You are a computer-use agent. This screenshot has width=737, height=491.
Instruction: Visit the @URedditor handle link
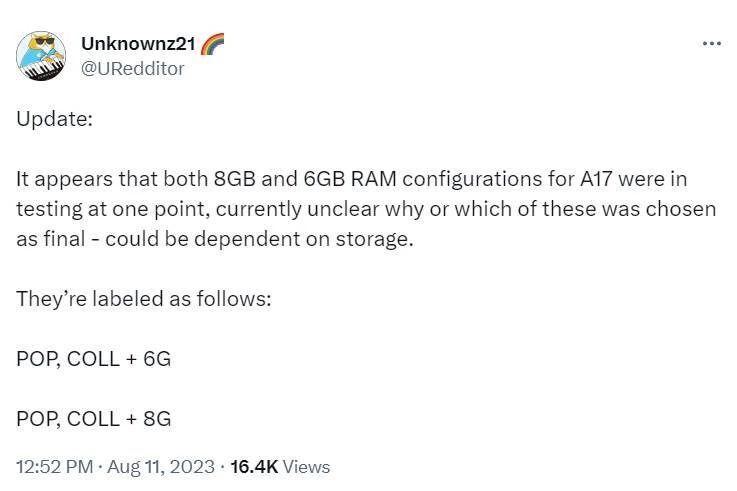point(131,68)
